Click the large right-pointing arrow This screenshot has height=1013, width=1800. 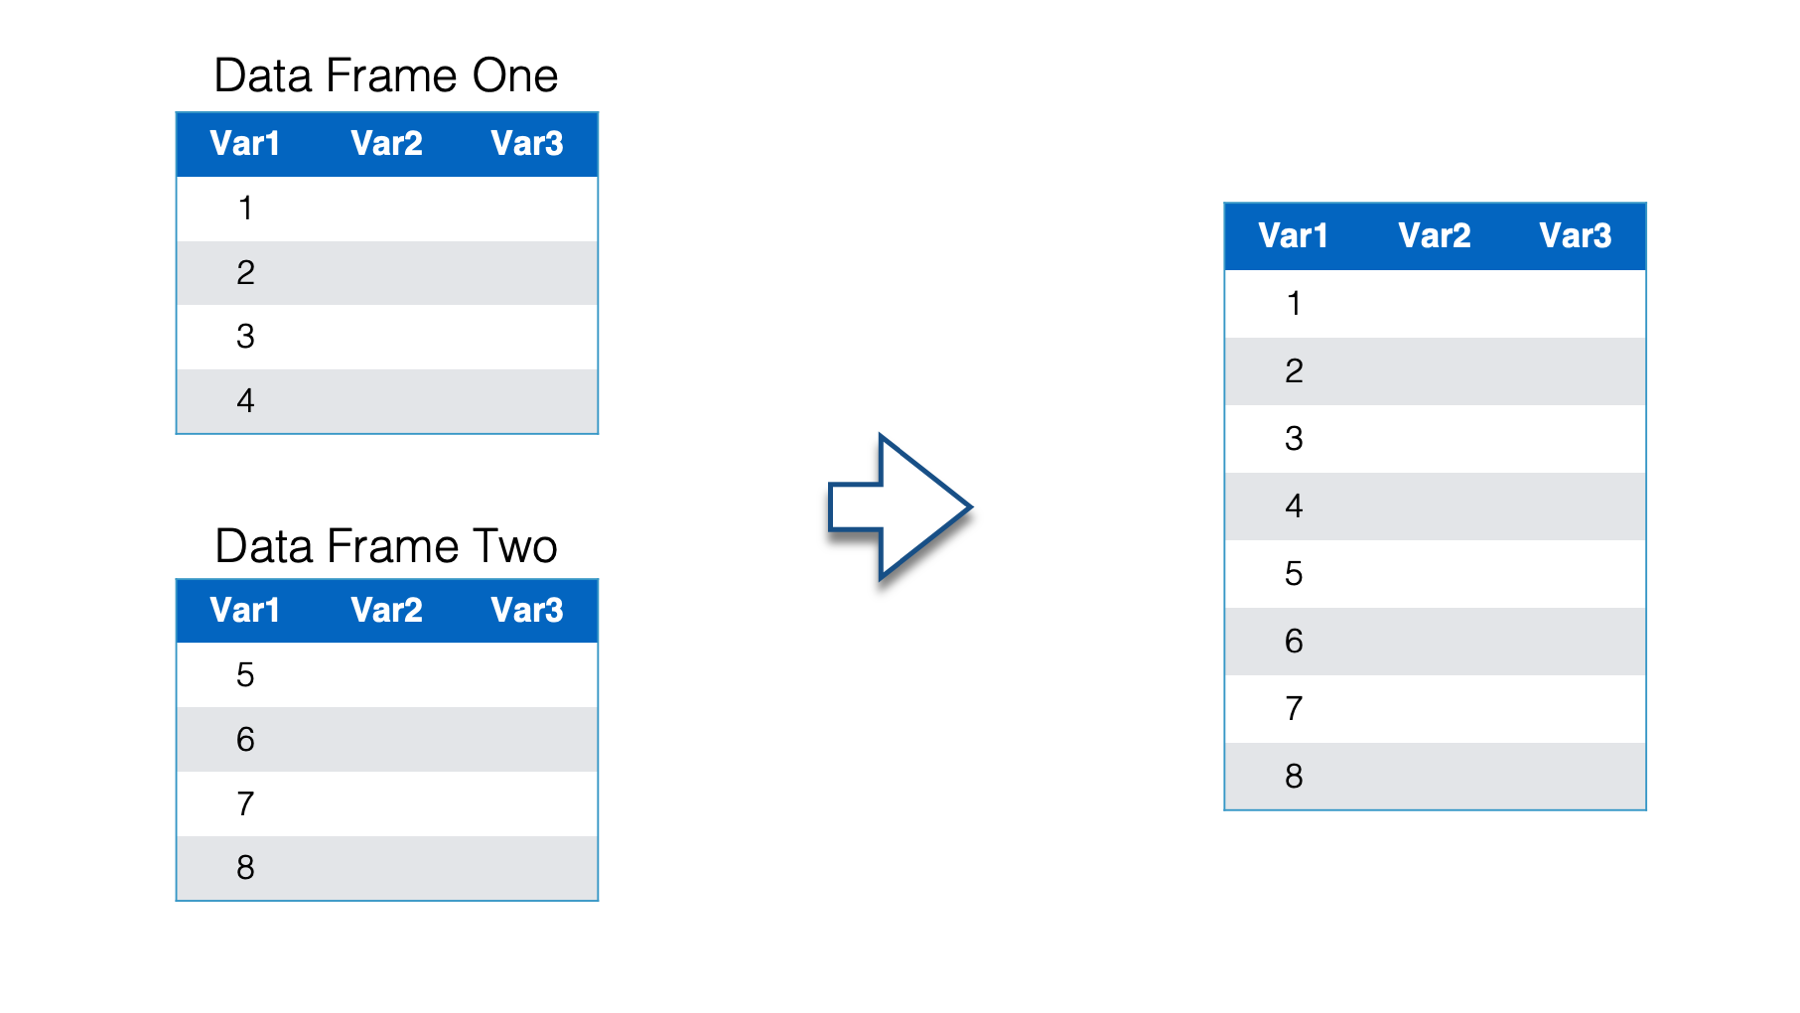899,507
